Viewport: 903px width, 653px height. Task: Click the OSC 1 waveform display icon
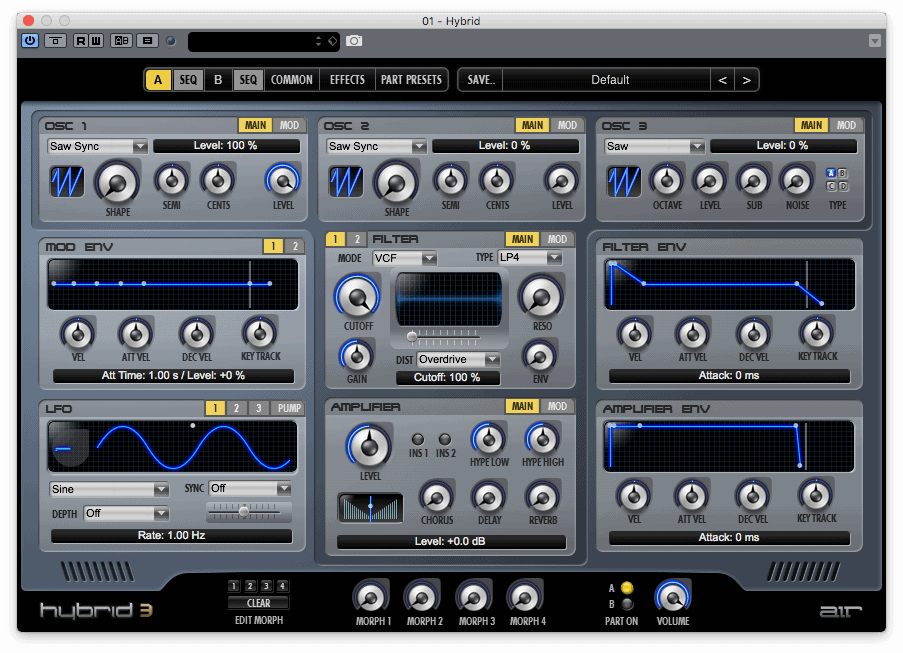point(67,182)
